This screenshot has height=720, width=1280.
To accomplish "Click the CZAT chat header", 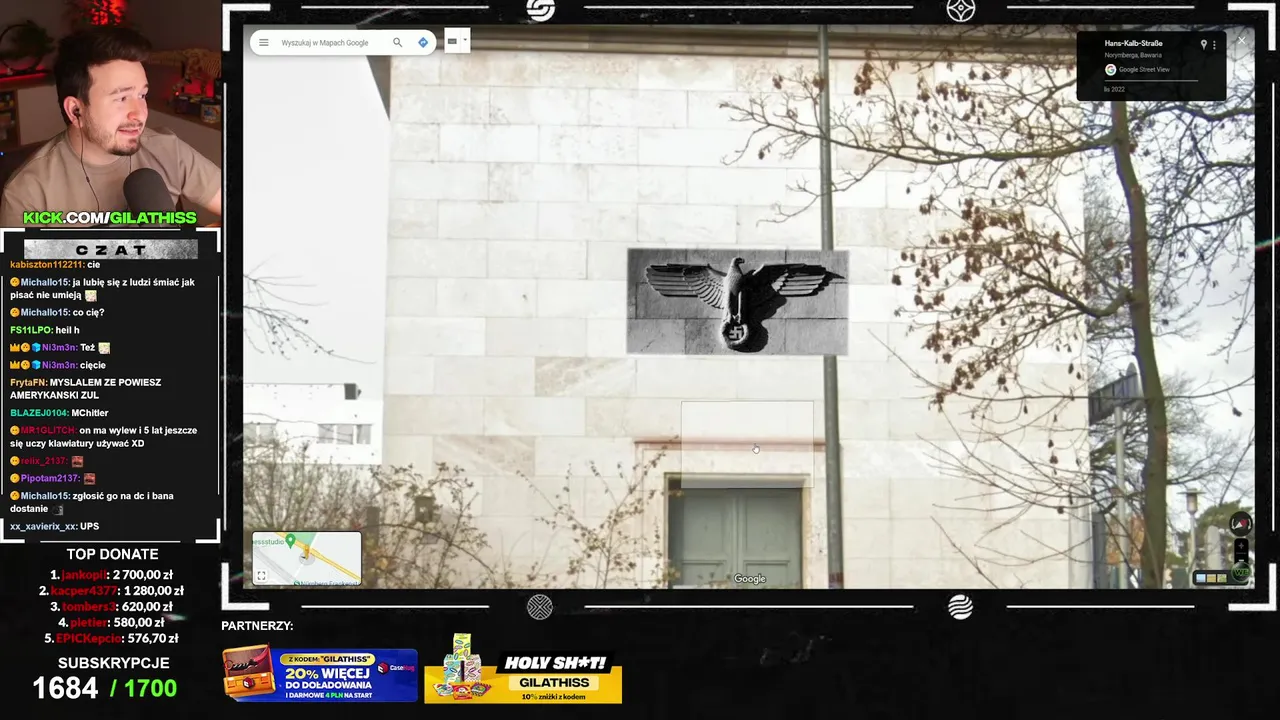I will tap(110, 249).
